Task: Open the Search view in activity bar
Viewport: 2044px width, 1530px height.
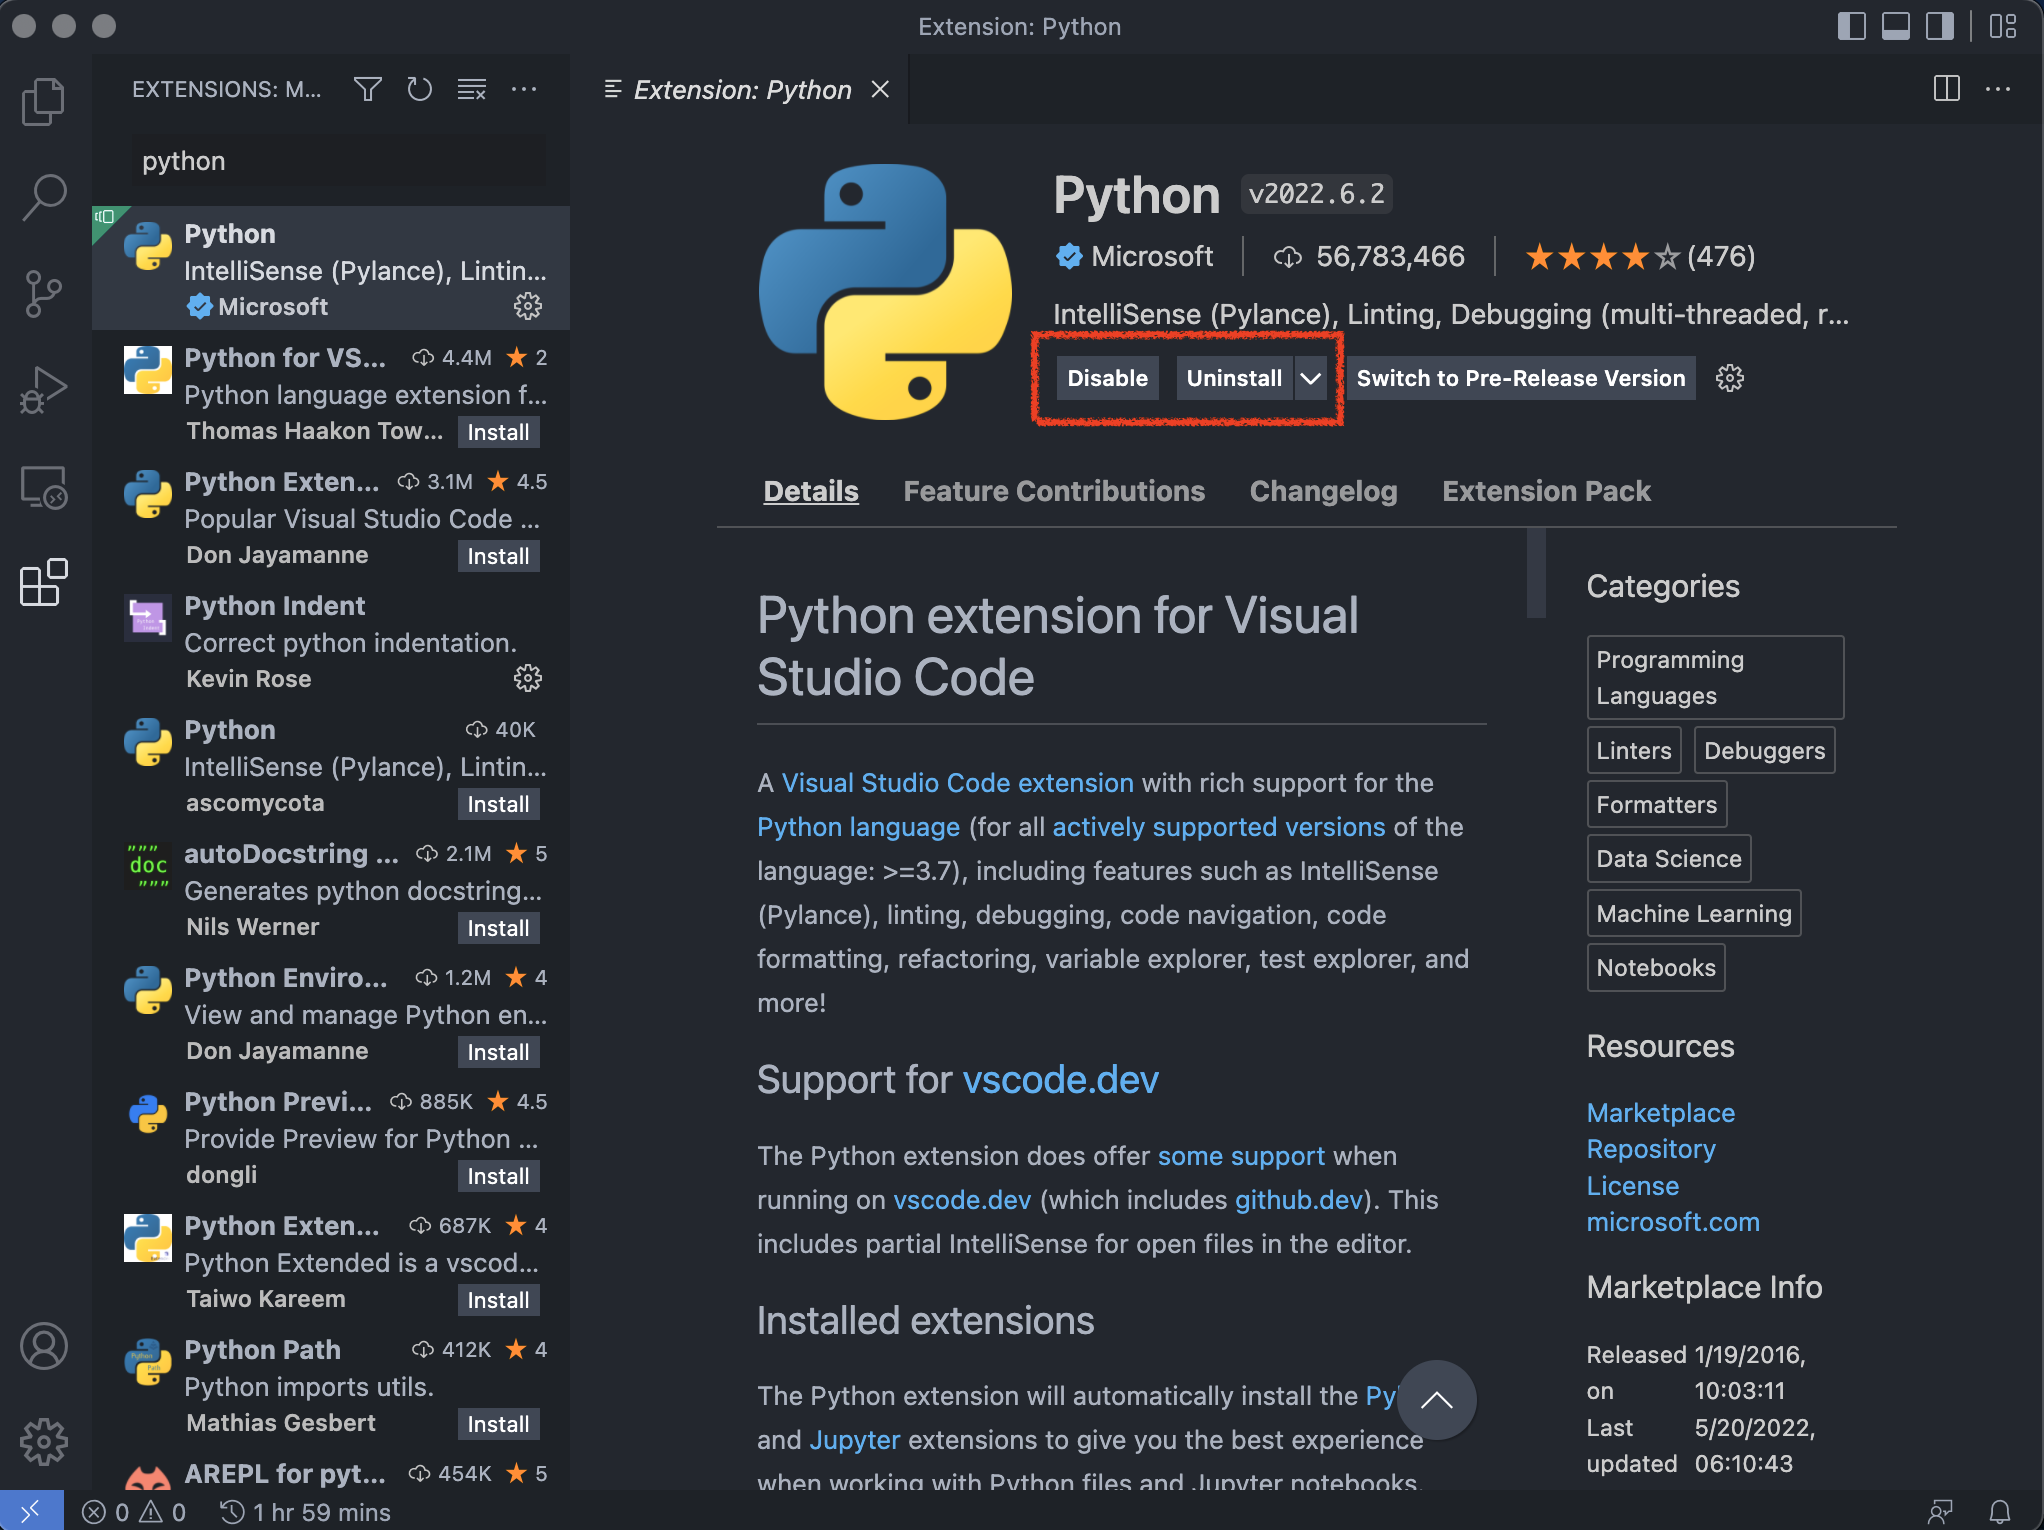Action: click(x=44, y=197)
